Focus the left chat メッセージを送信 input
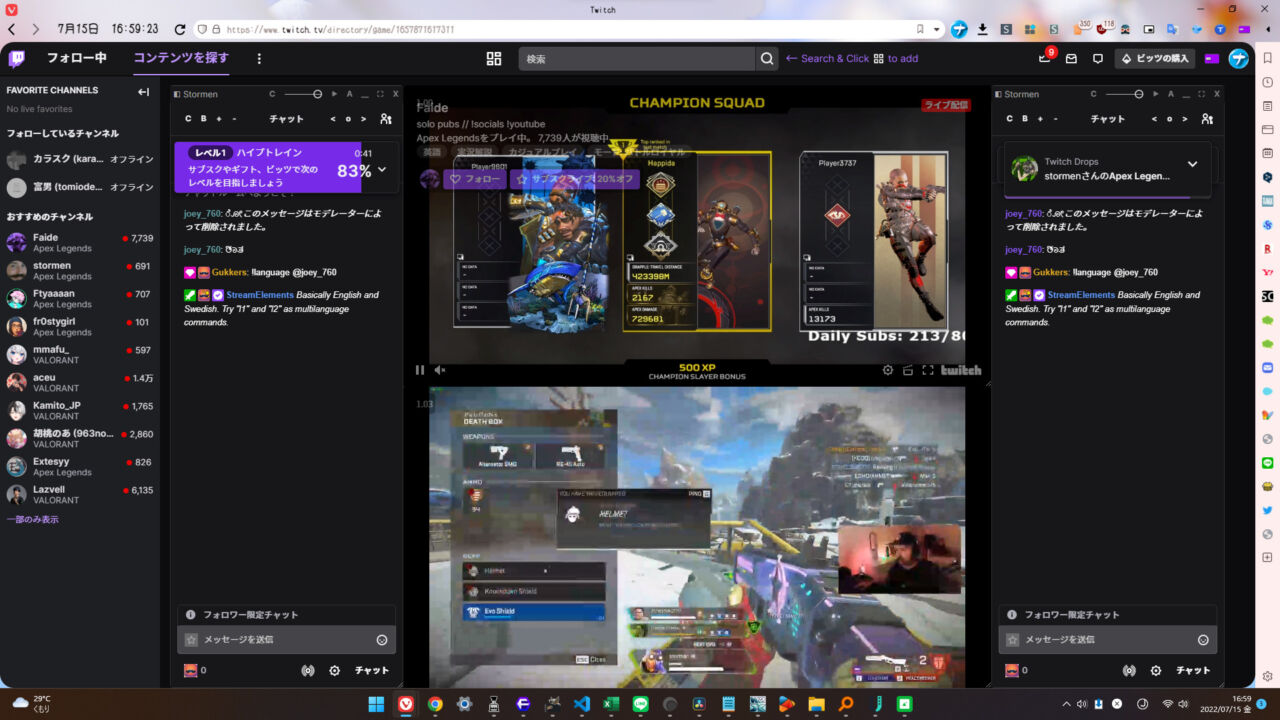Image resolution: width=1280 pixels, height=720 pixels. click(x=287, y=640)
